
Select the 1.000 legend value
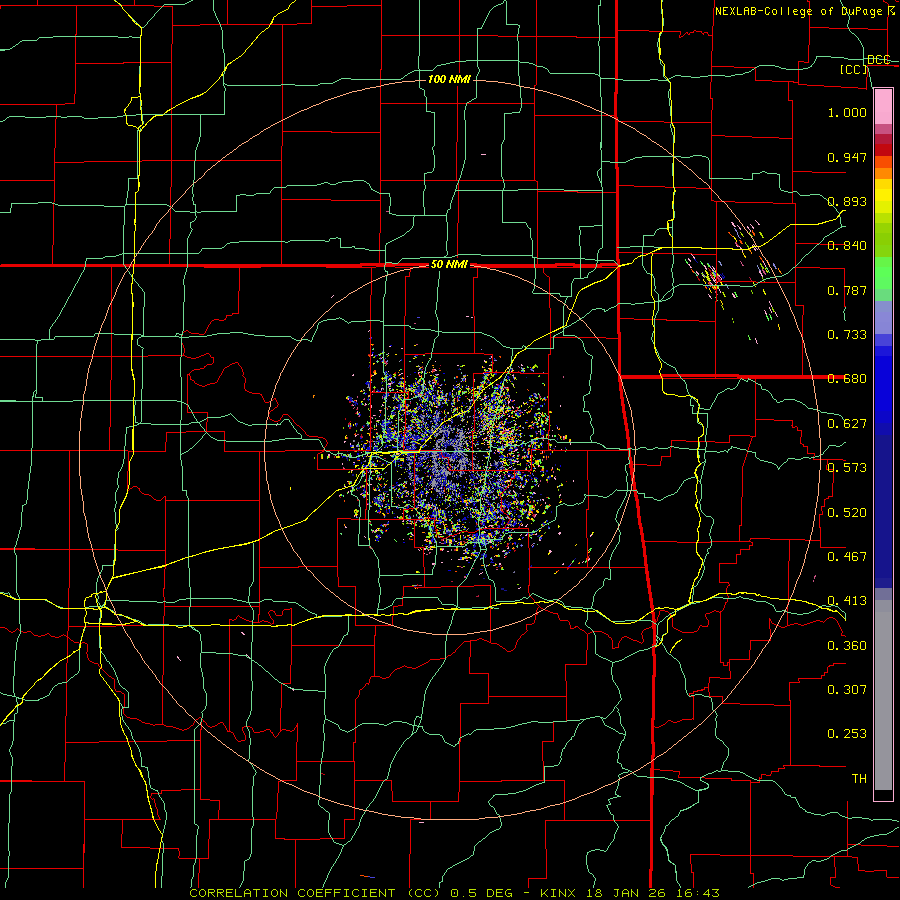pyautogui.click(x=847, y=112)
